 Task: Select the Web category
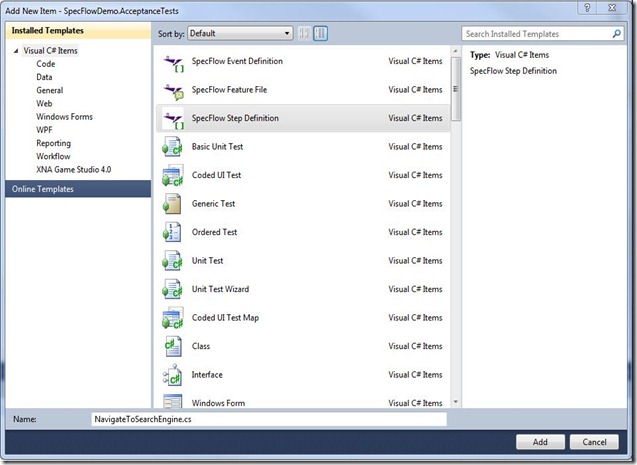(44, 104)
